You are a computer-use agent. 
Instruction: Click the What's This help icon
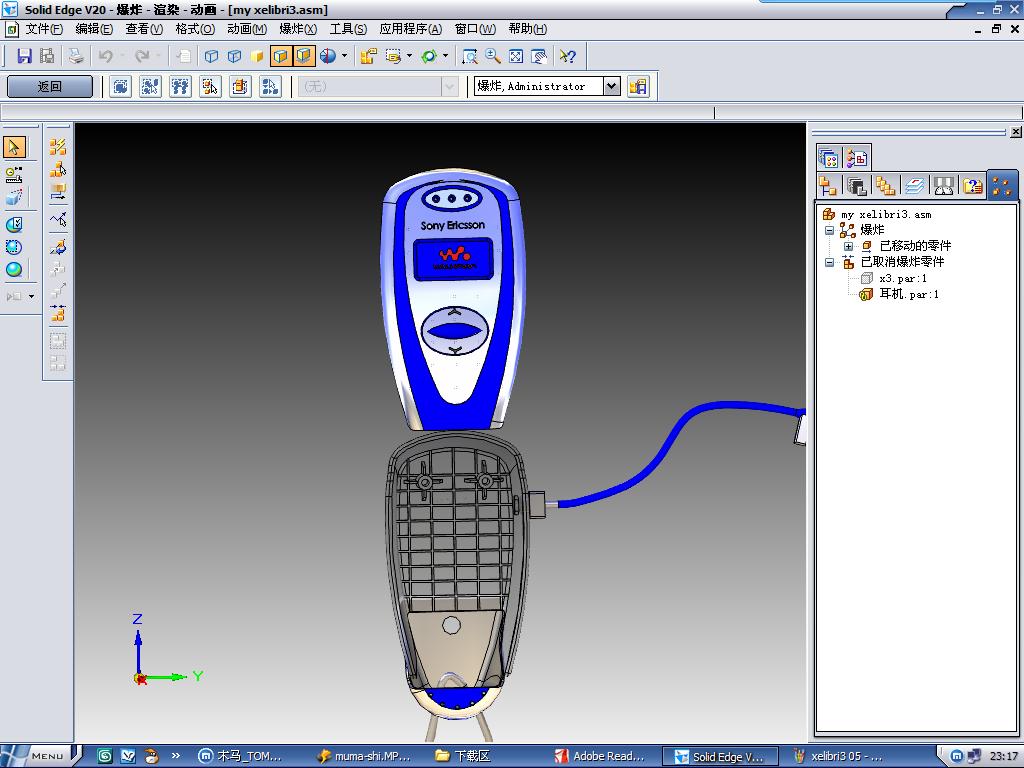(x=568, y=56)
